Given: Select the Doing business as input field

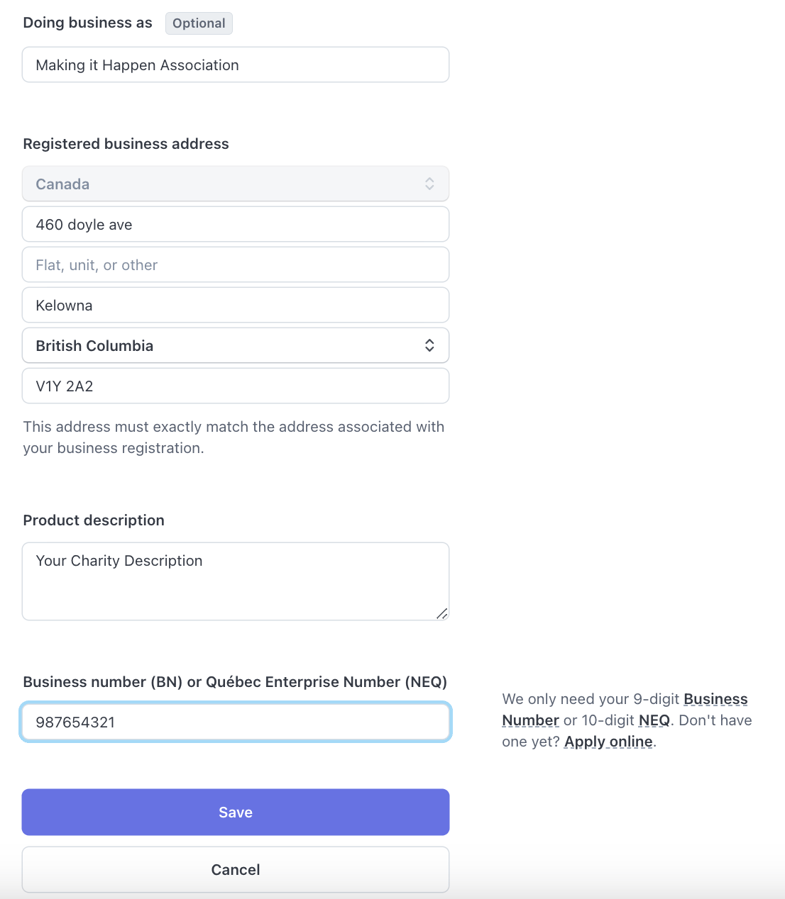Looking at the screenshot, I should tap(235, 64).
